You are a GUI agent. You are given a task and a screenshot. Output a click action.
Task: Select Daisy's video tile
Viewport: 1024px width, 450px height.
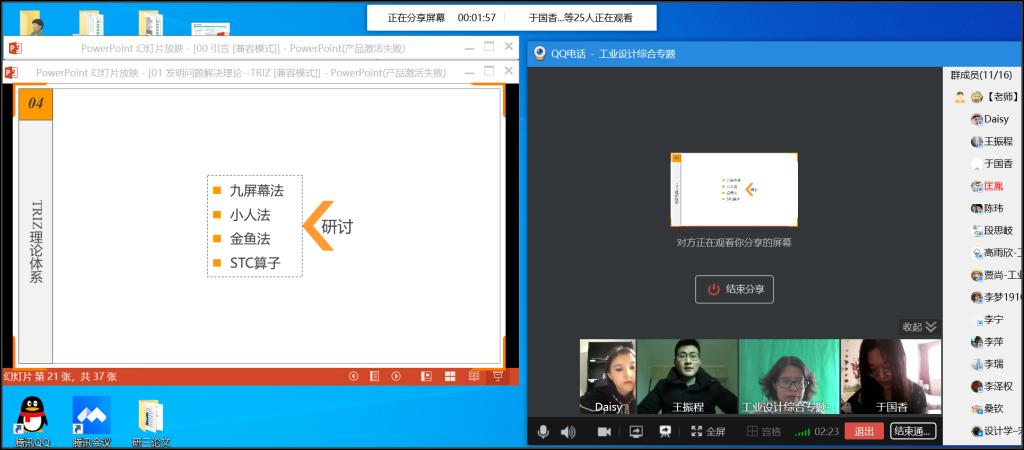(608, 376)
